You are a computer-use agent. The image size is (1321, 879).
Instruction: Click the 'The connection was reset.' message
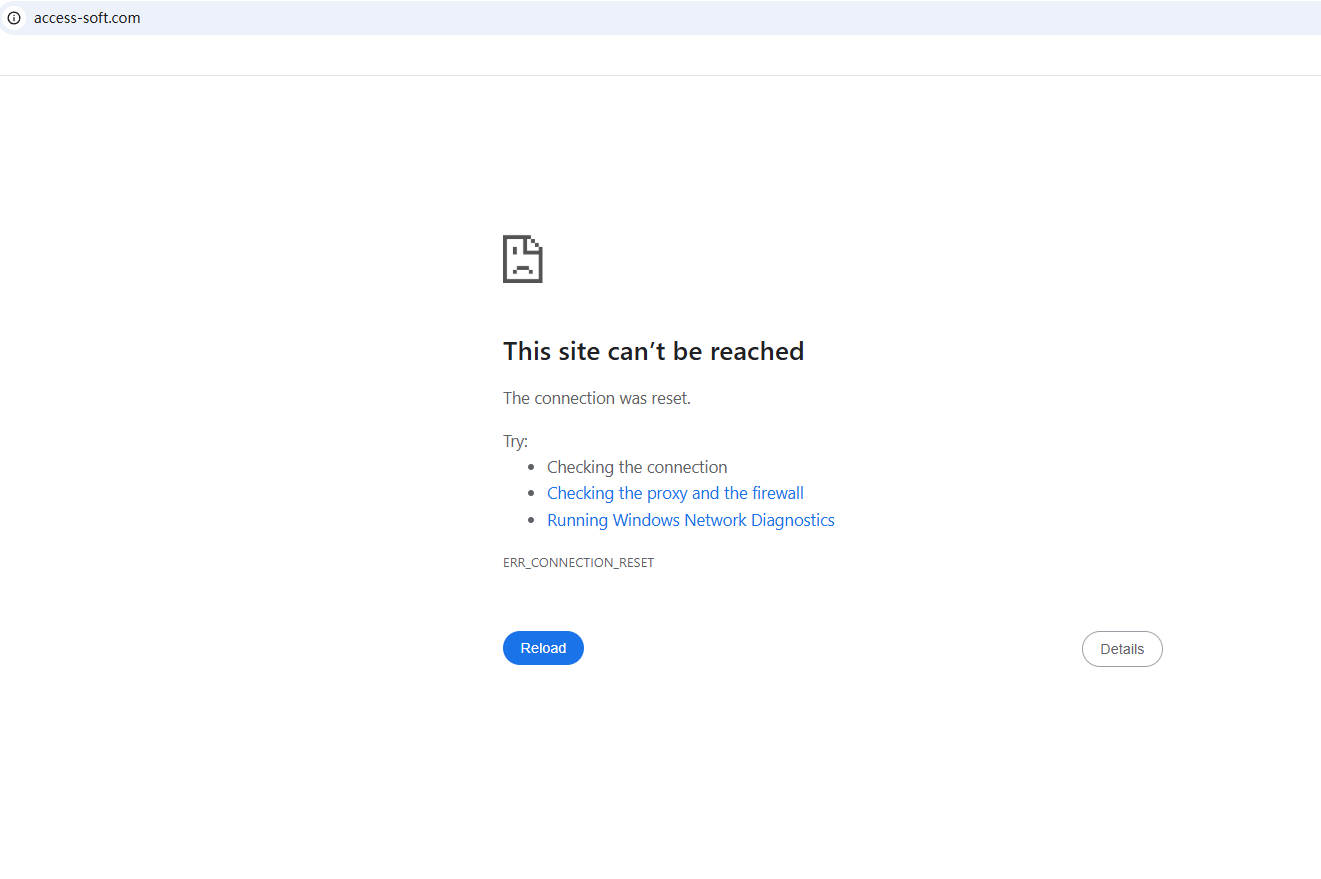coord(597,398)
